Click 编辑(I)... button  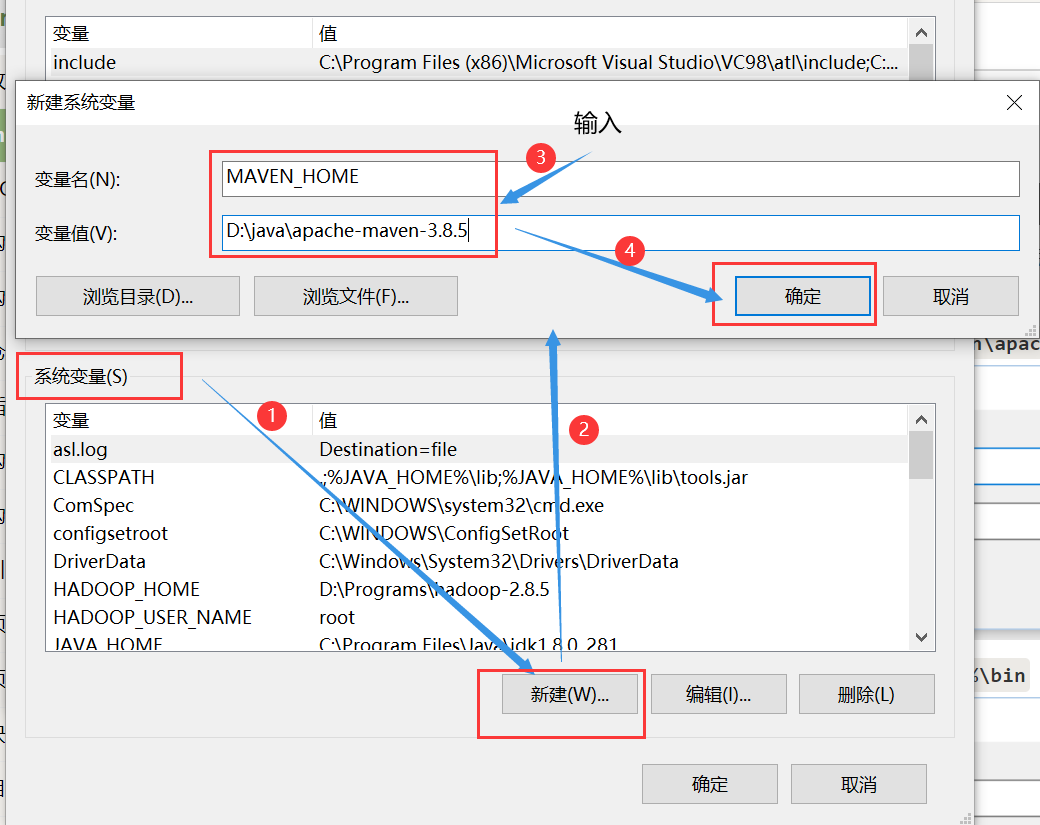click(x=718, y=694)
